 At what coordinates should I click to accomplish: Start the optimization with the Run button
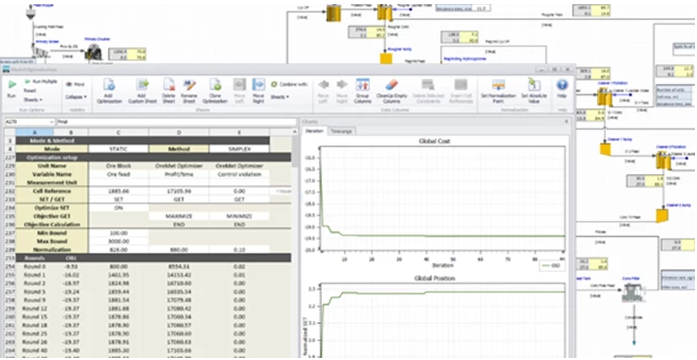(x=12, y=89)
